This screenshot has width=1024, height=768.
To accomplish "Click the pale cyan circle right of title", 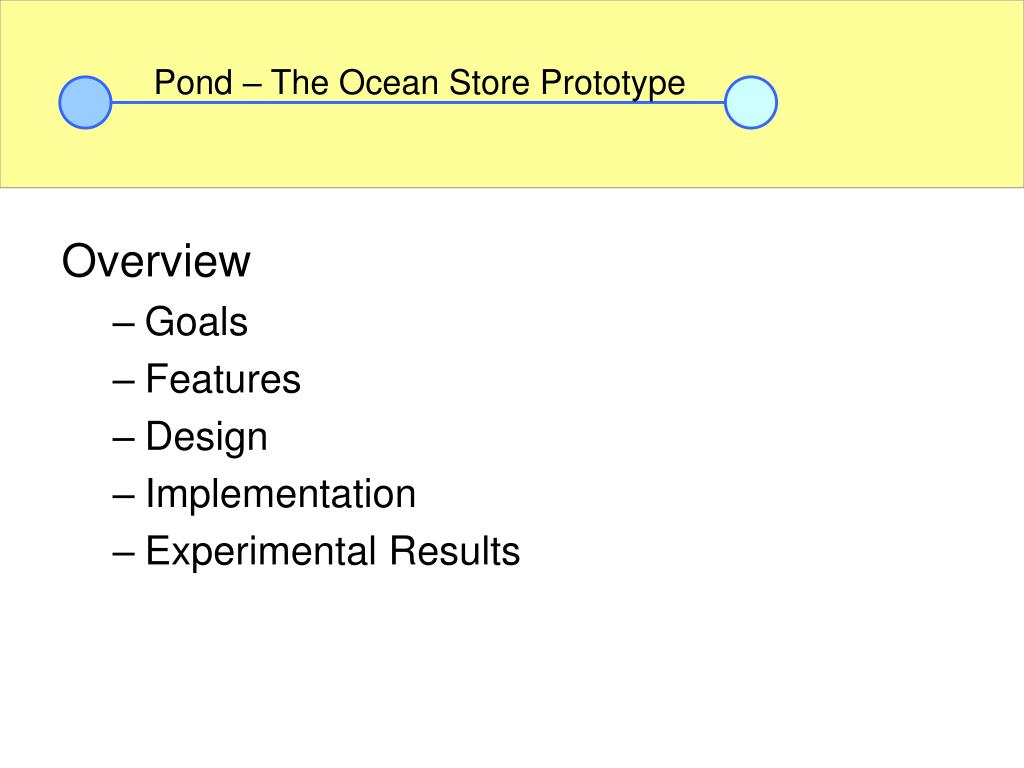I will (x=751, y=103).
